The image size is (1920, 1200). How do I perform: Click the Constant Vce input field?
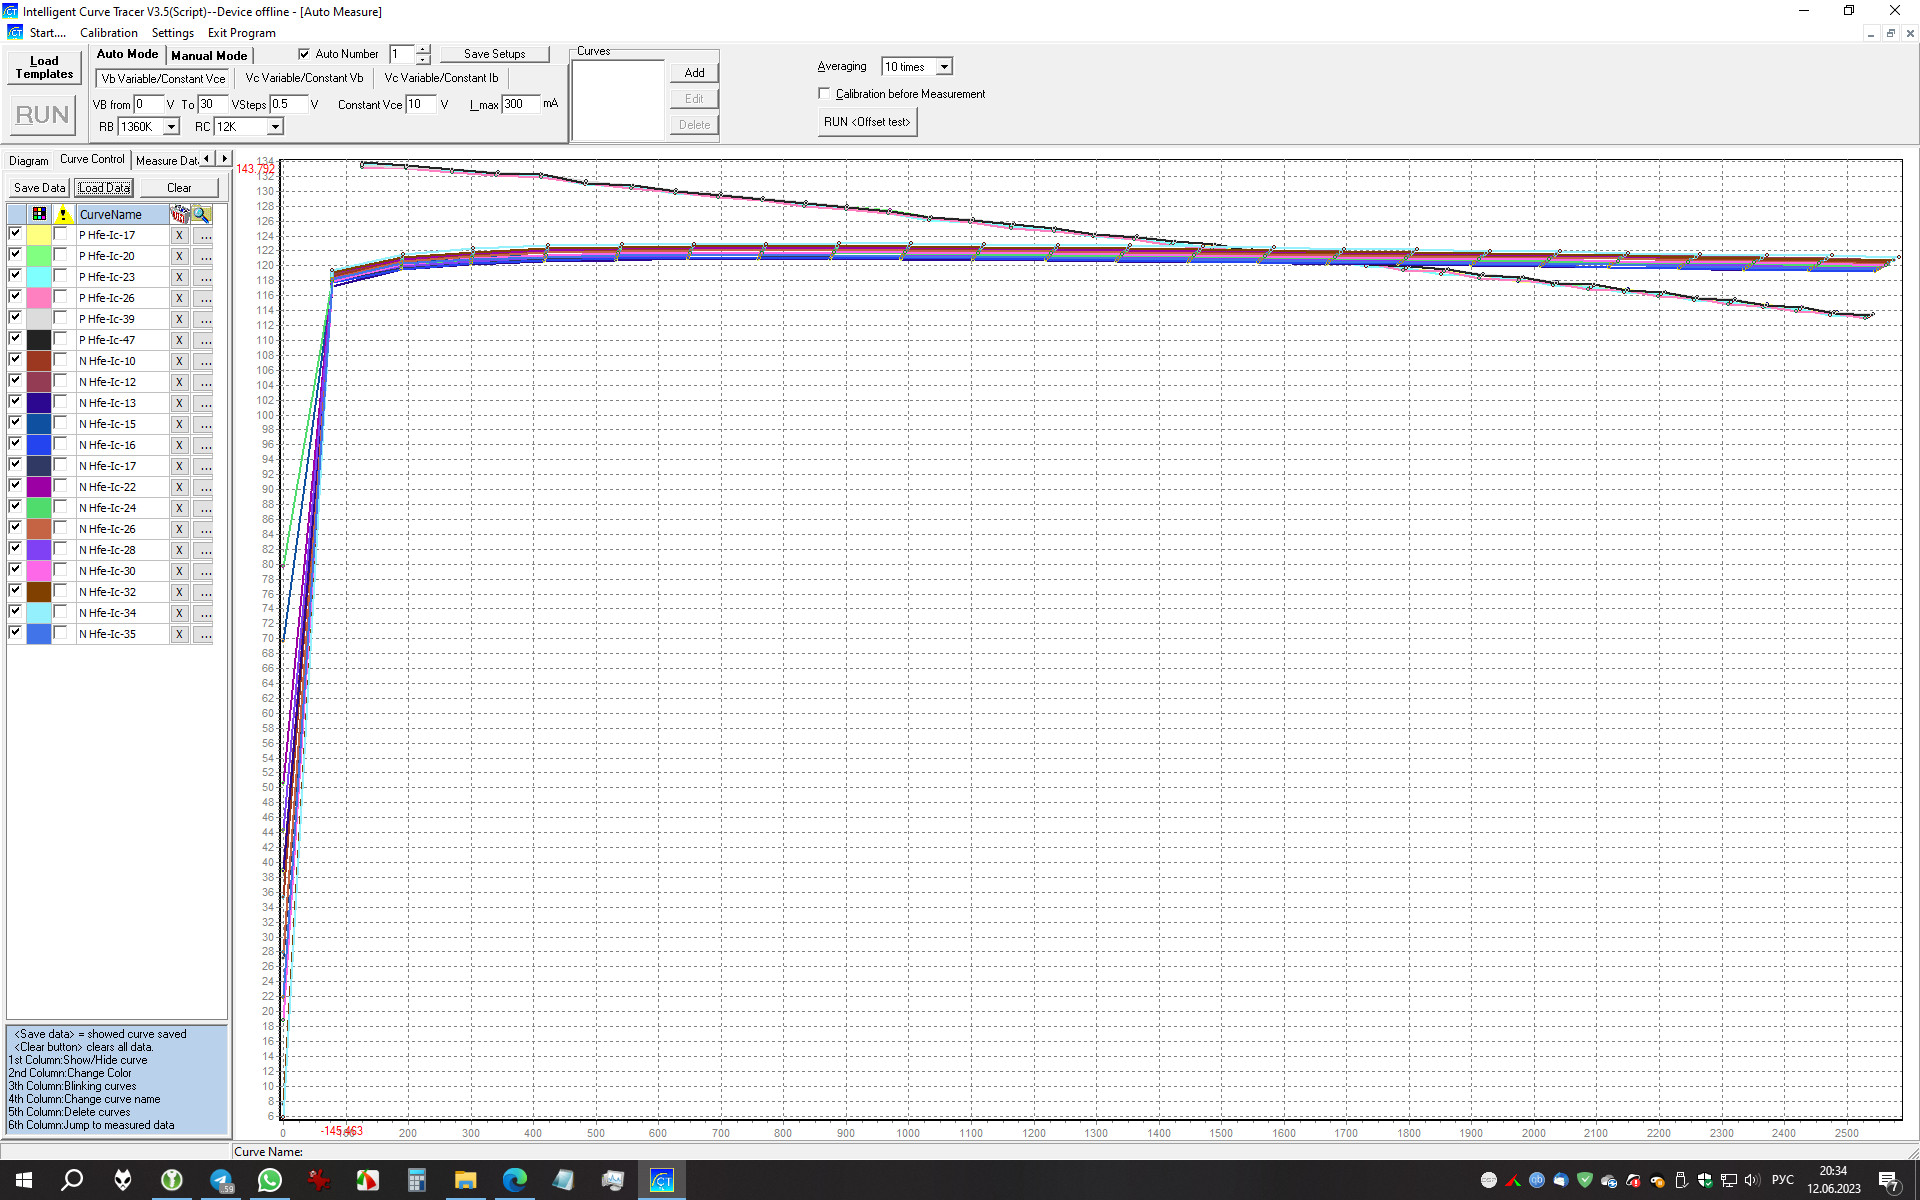tap(420, 104)
